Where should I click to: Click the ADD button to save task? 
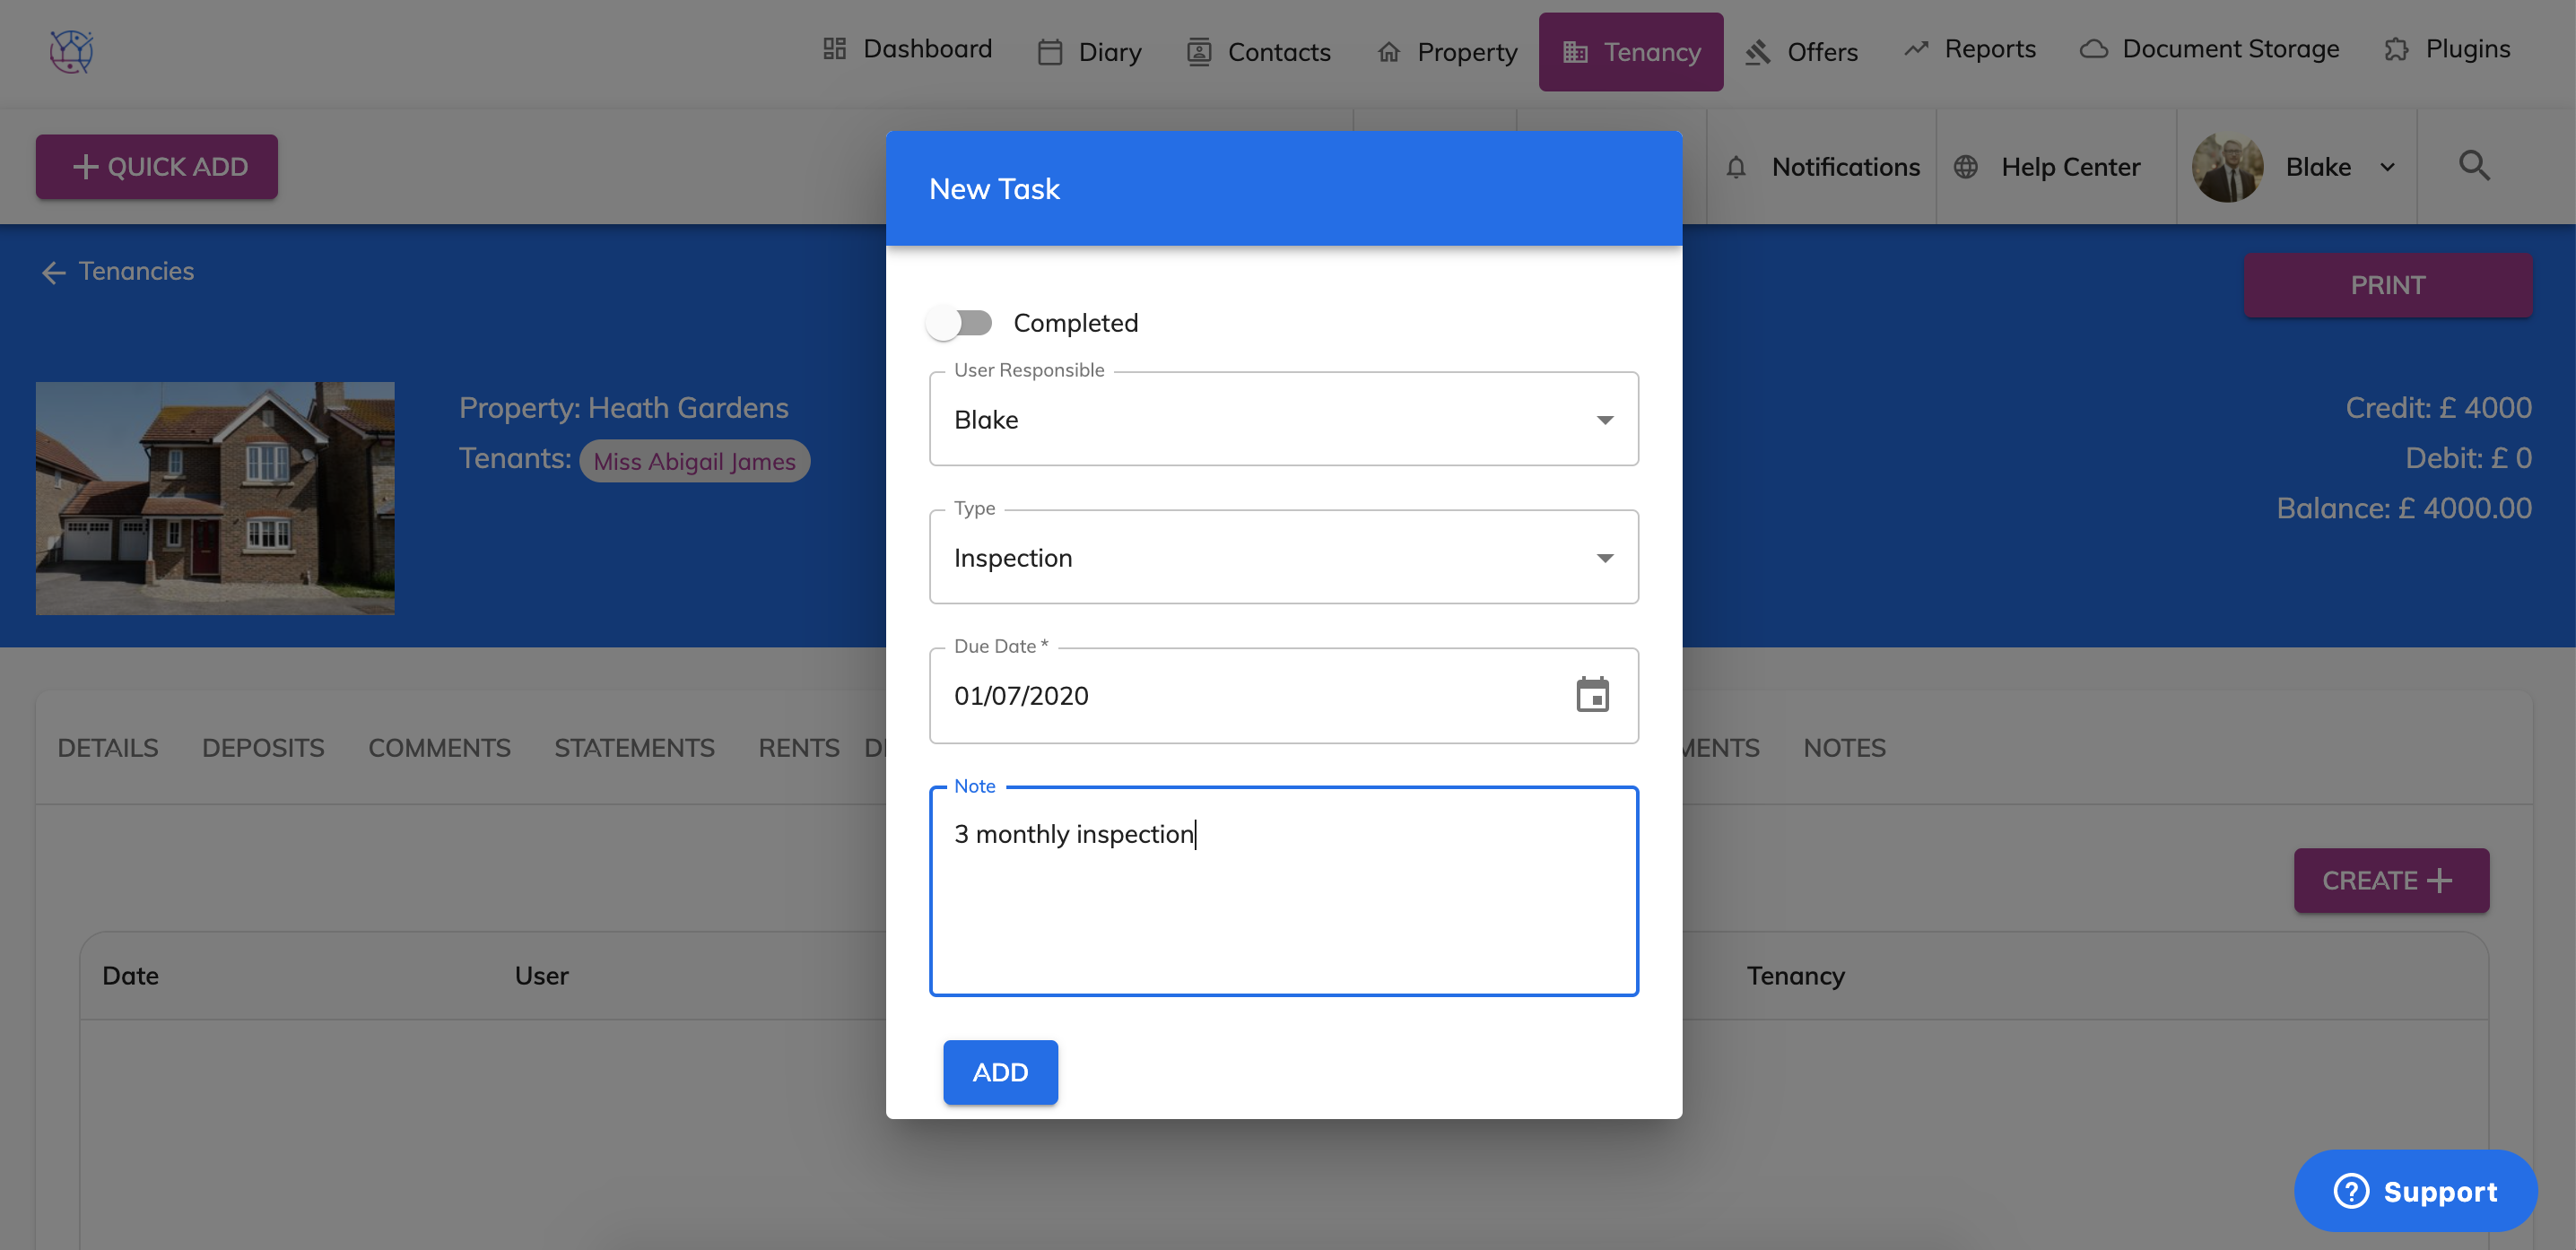coord(999,1072)
